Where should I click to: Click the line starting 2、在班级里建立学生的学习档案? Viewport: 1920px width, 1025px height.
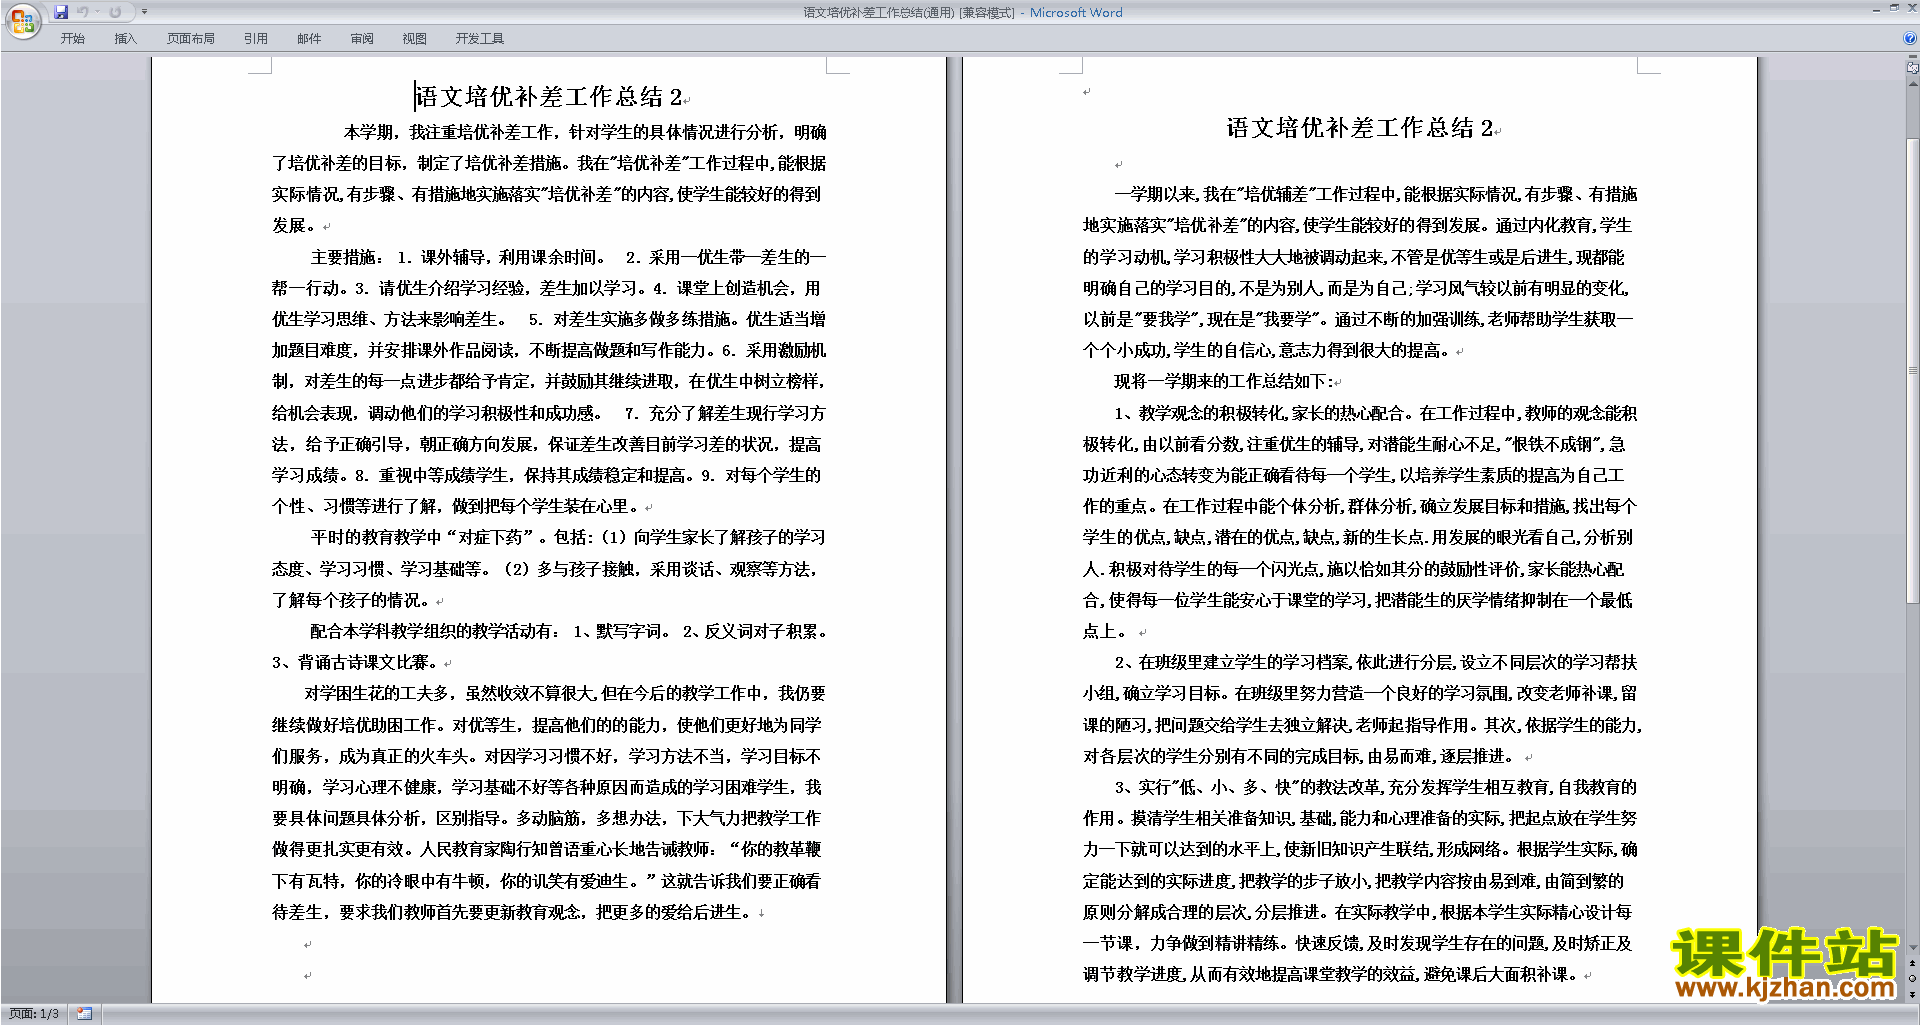(x=1376, y=662)
